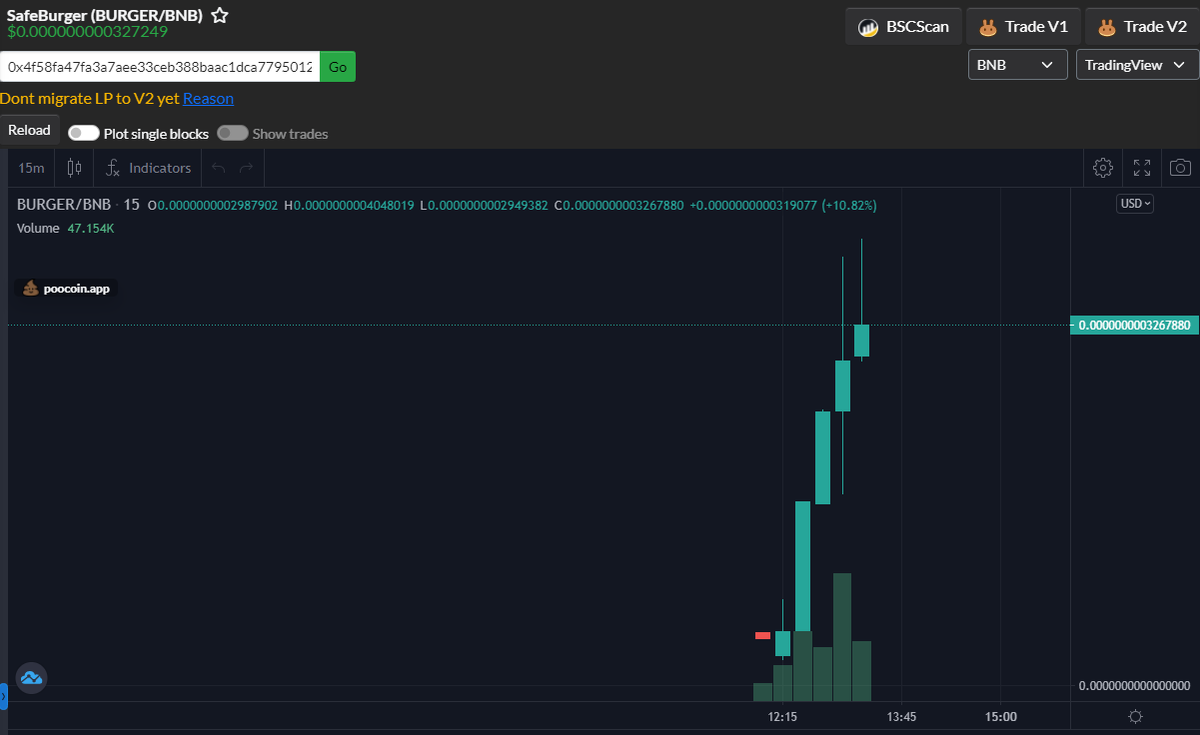Toggle Show trades switch
Image resolution: width=1200 pixels, height=735 pixels.
(x=233, y=133)
